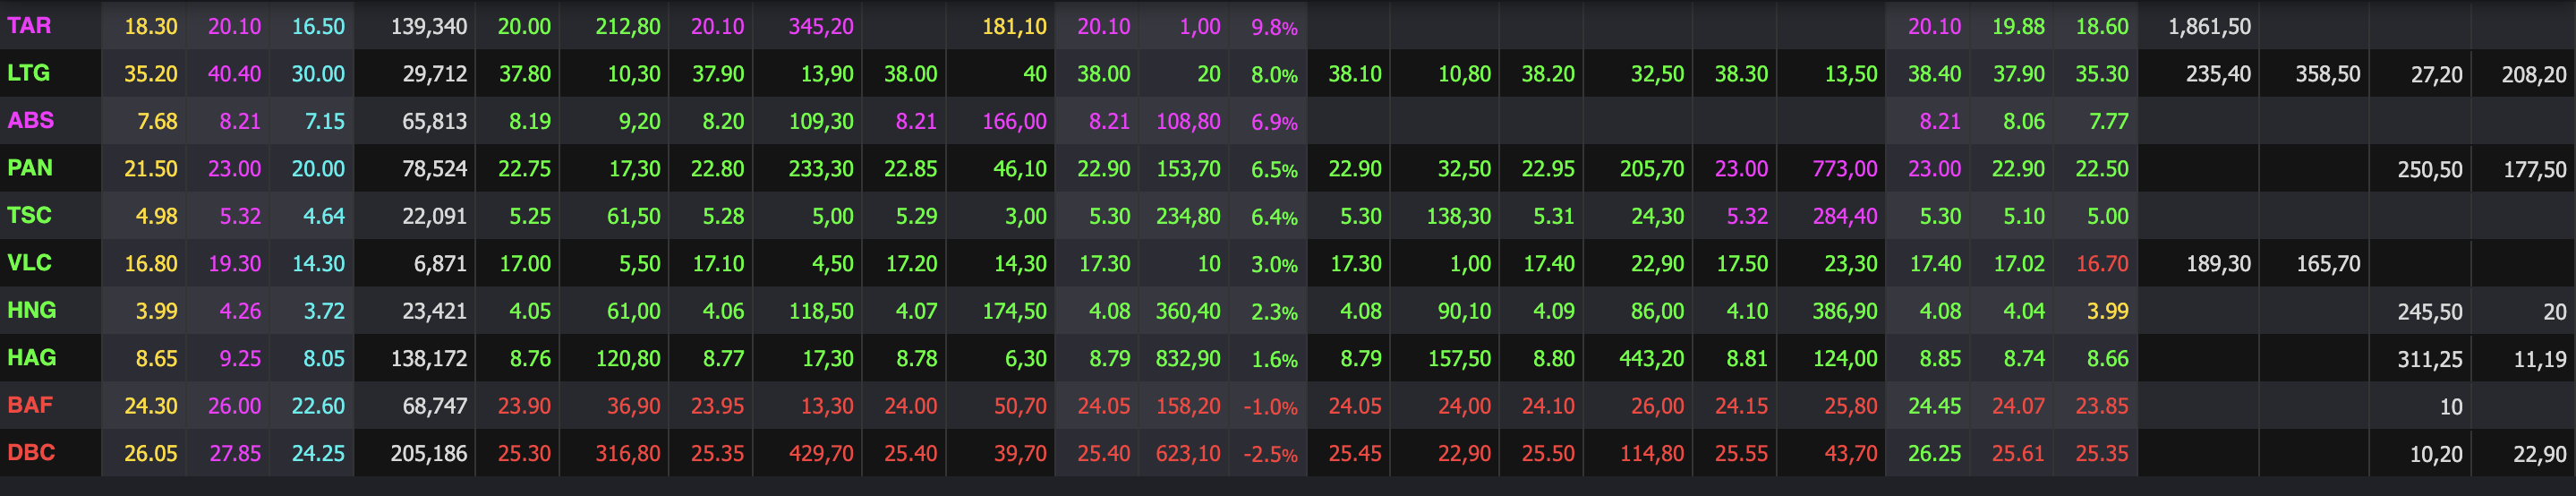Select ABS reference price 7.68
The width and height of the screenshot is (2576, 496).
(157, 122)
